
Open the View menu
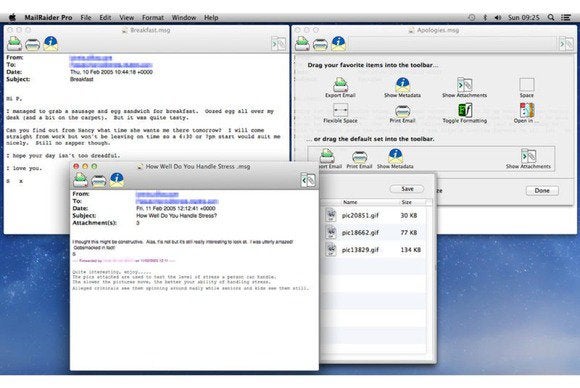click(127, 17)
